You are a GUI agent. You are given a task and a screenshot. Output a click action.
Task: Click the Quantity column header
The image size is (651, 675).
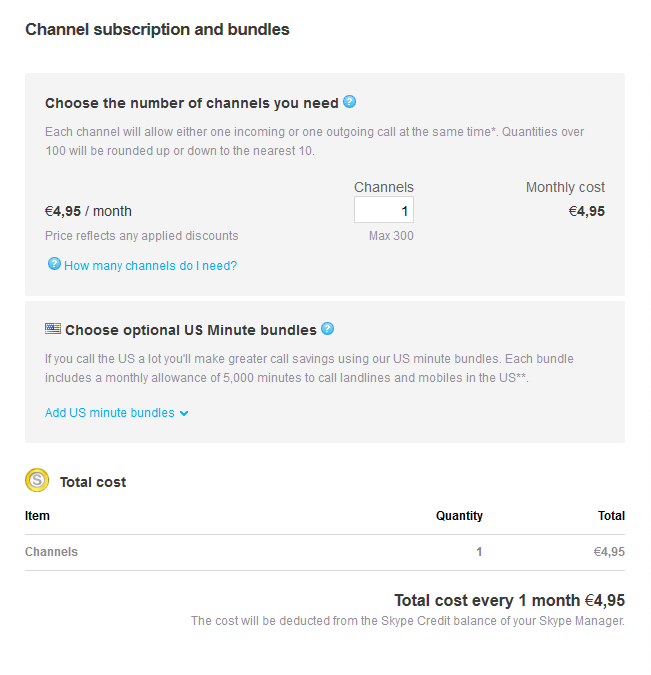coord(459,516)
